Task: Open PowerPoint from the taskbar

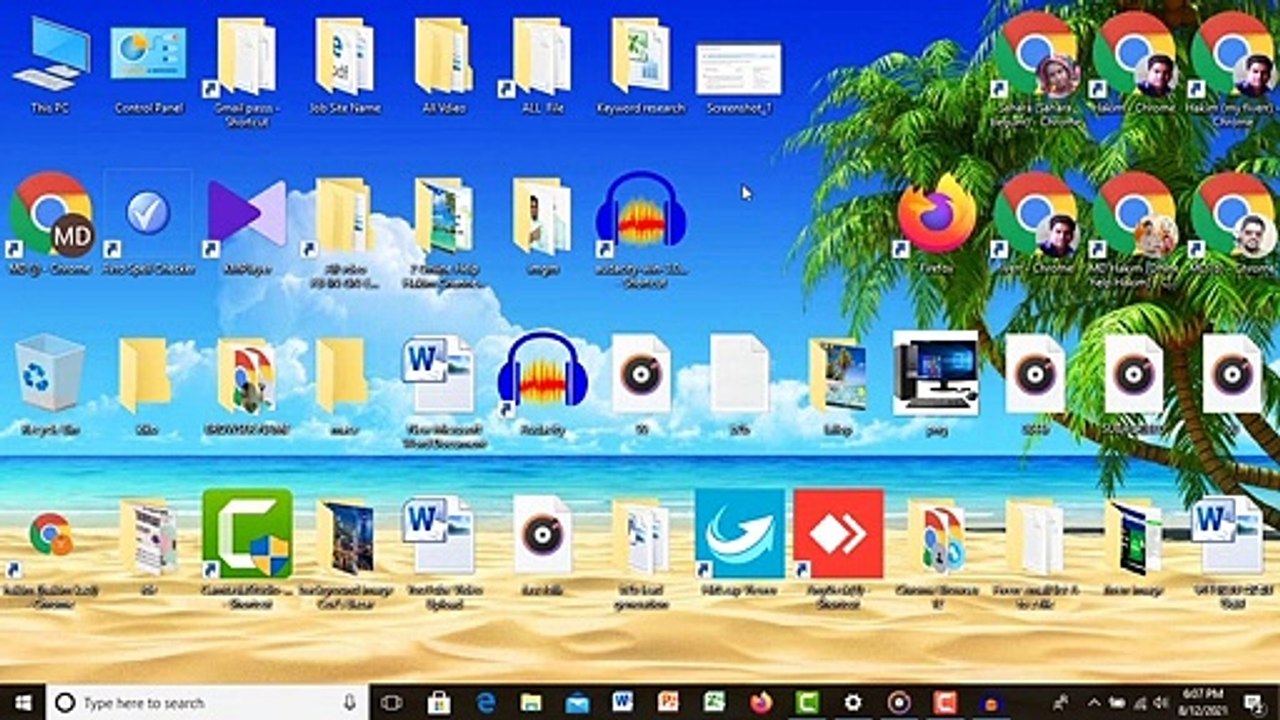Action: pos(668,703)
